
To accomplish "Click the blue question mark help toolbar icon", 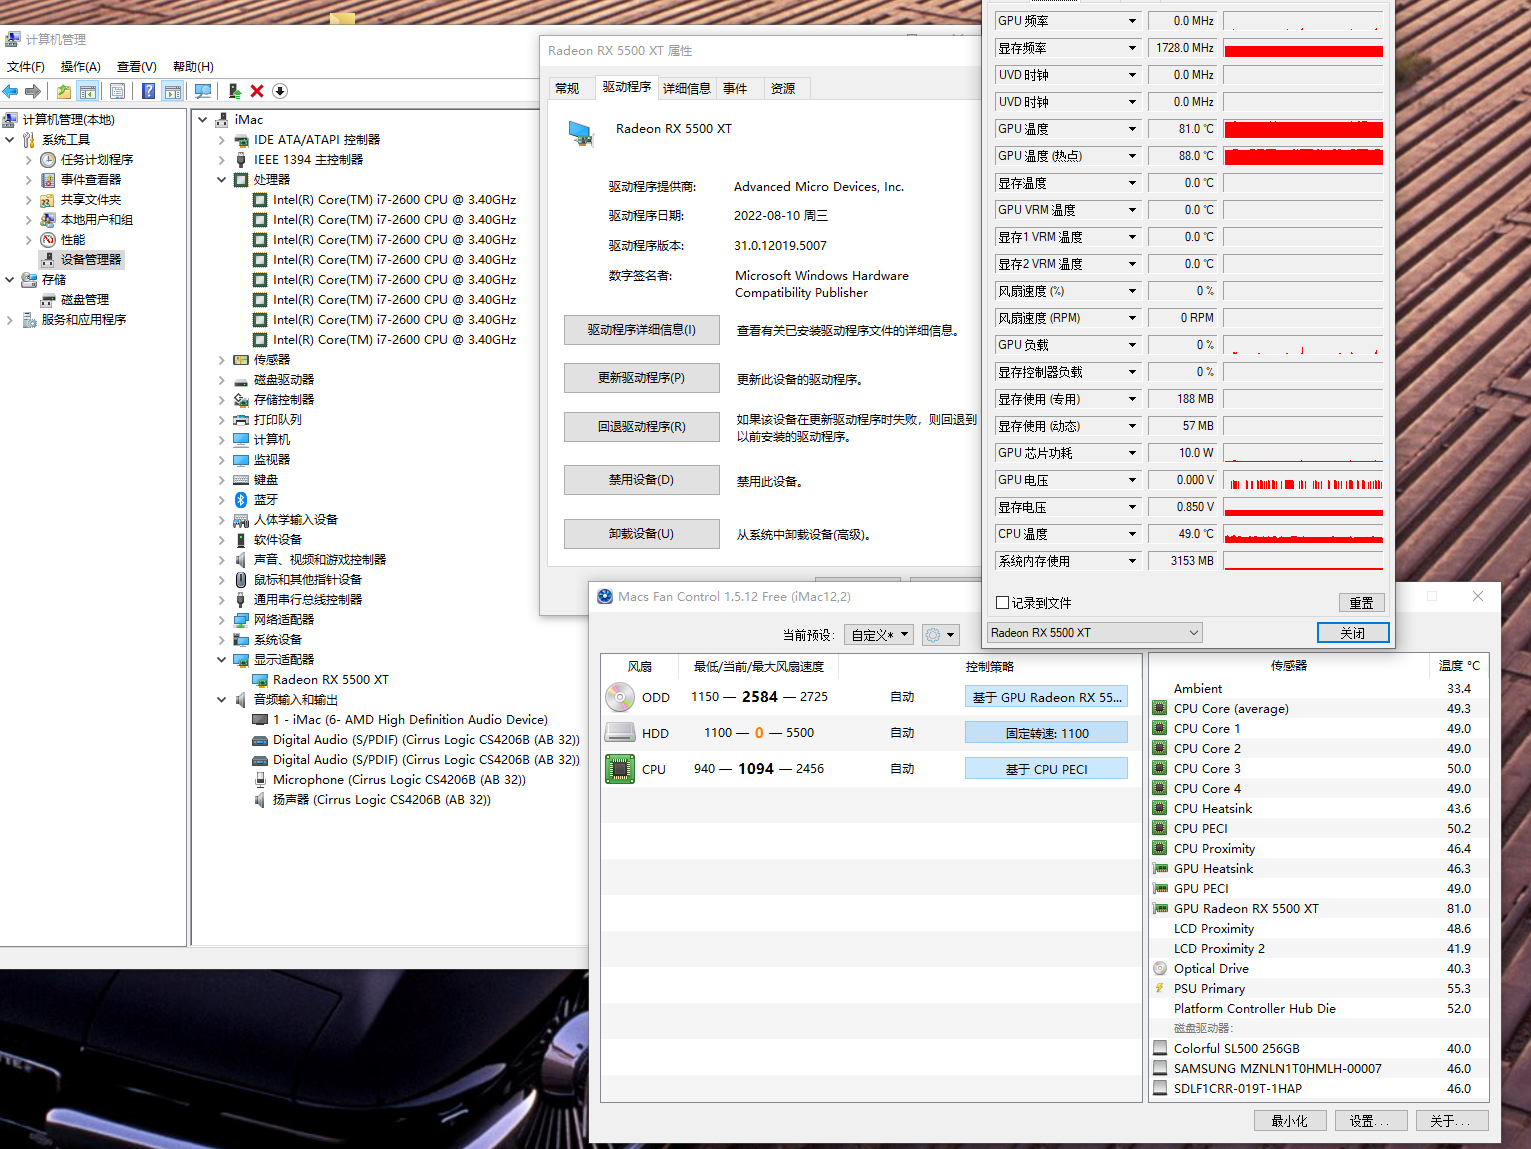I will pos(148,91).
